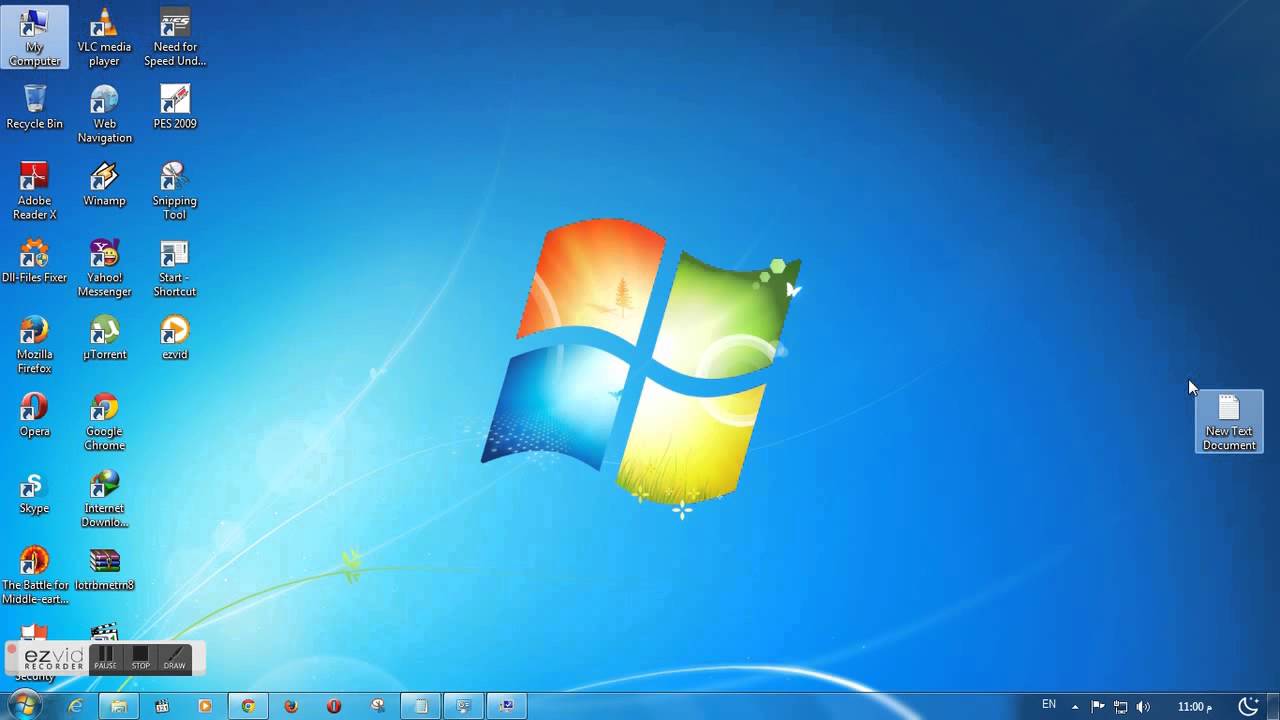This screenshot has width=1280, height=720.
Task: Select the Yahoo! Messenger icon
Action: pyautogui.click(x=104, y=268)
